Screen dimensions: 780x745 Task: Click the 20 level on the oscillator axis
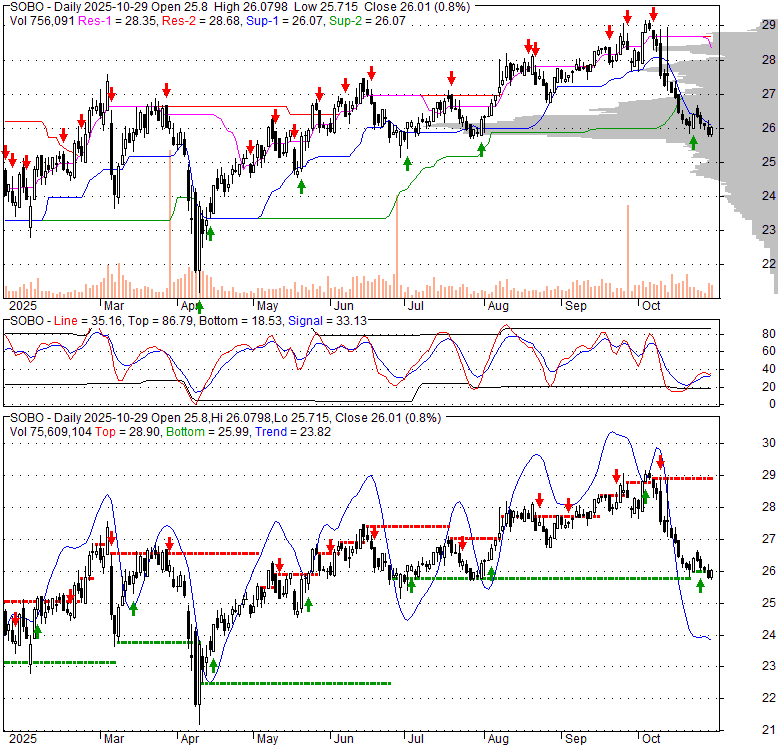[769, 386]
